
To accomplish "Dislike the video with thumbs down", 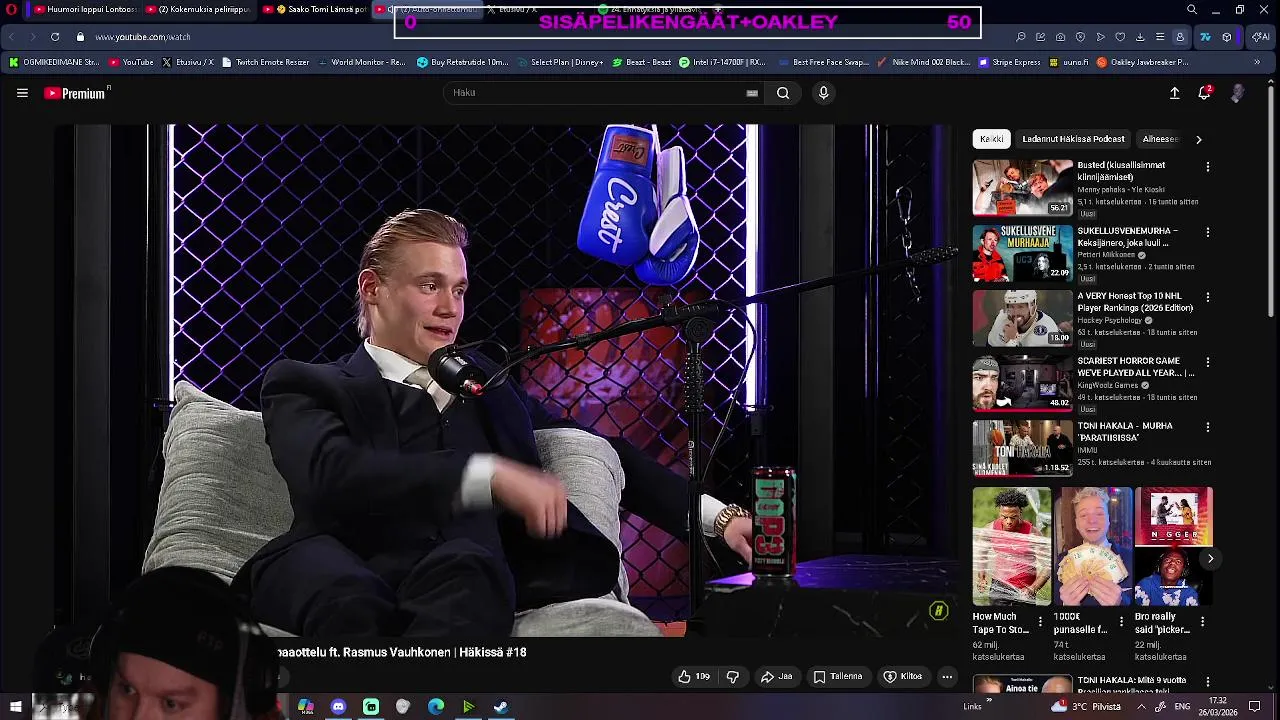I will point(733,677).
